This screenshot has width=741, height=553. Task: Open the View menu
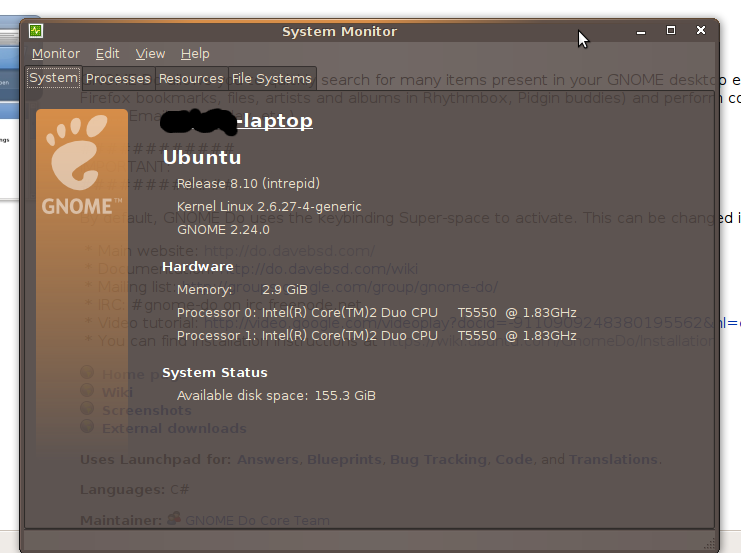click(x=150, y=54)
